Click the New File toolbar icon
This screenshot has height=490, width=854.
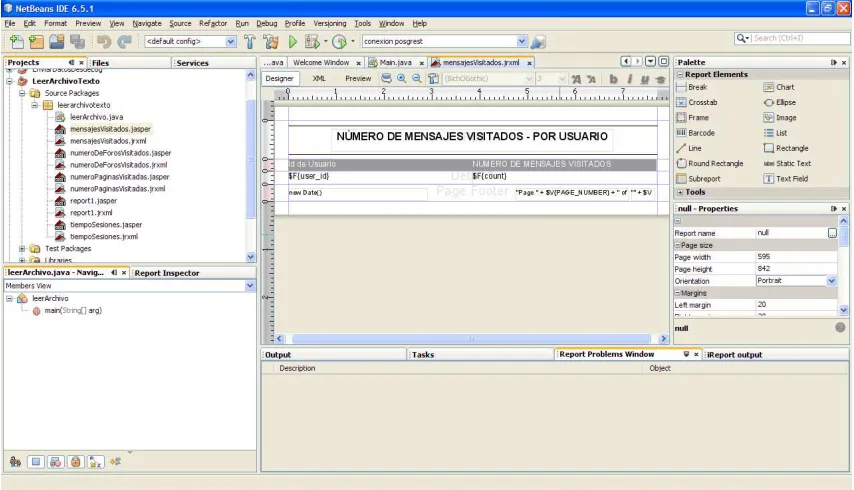coord(17,41)
